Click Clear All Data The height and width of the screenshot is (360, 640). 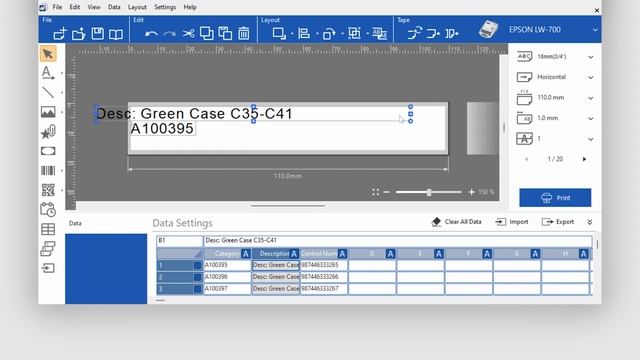tap(456, 222)
